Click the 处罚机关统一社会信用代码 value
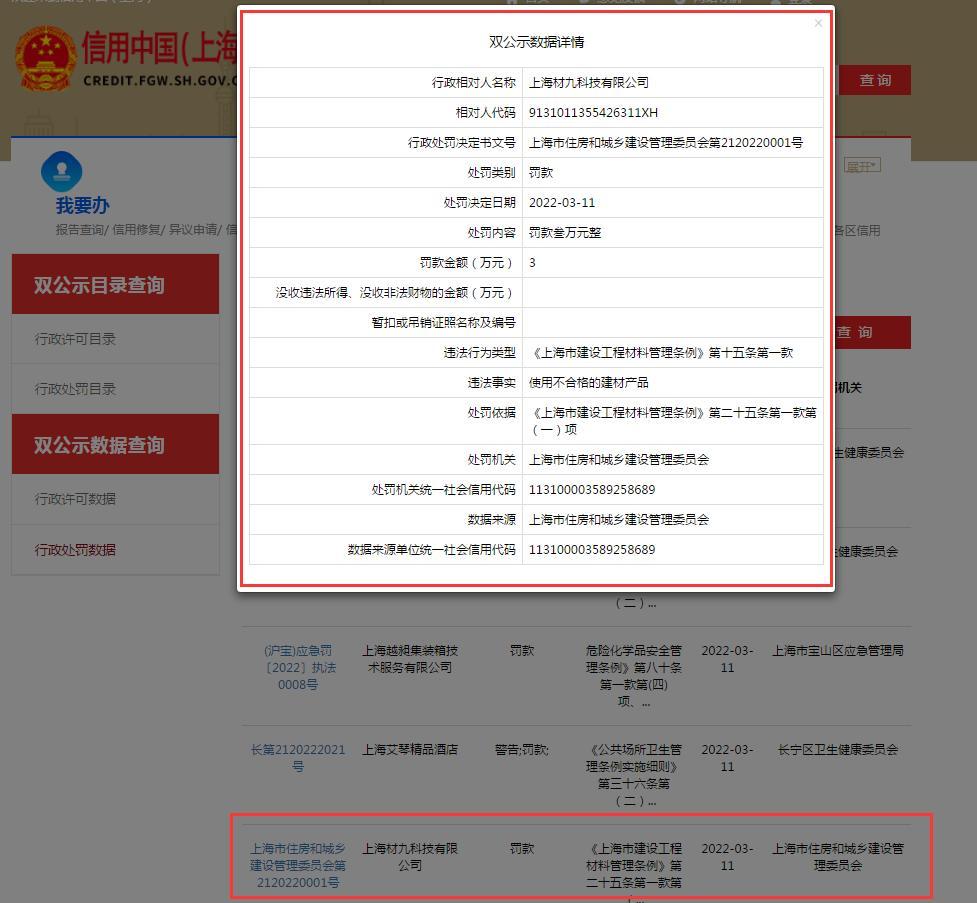977x903 pixels. pos(592,490)
